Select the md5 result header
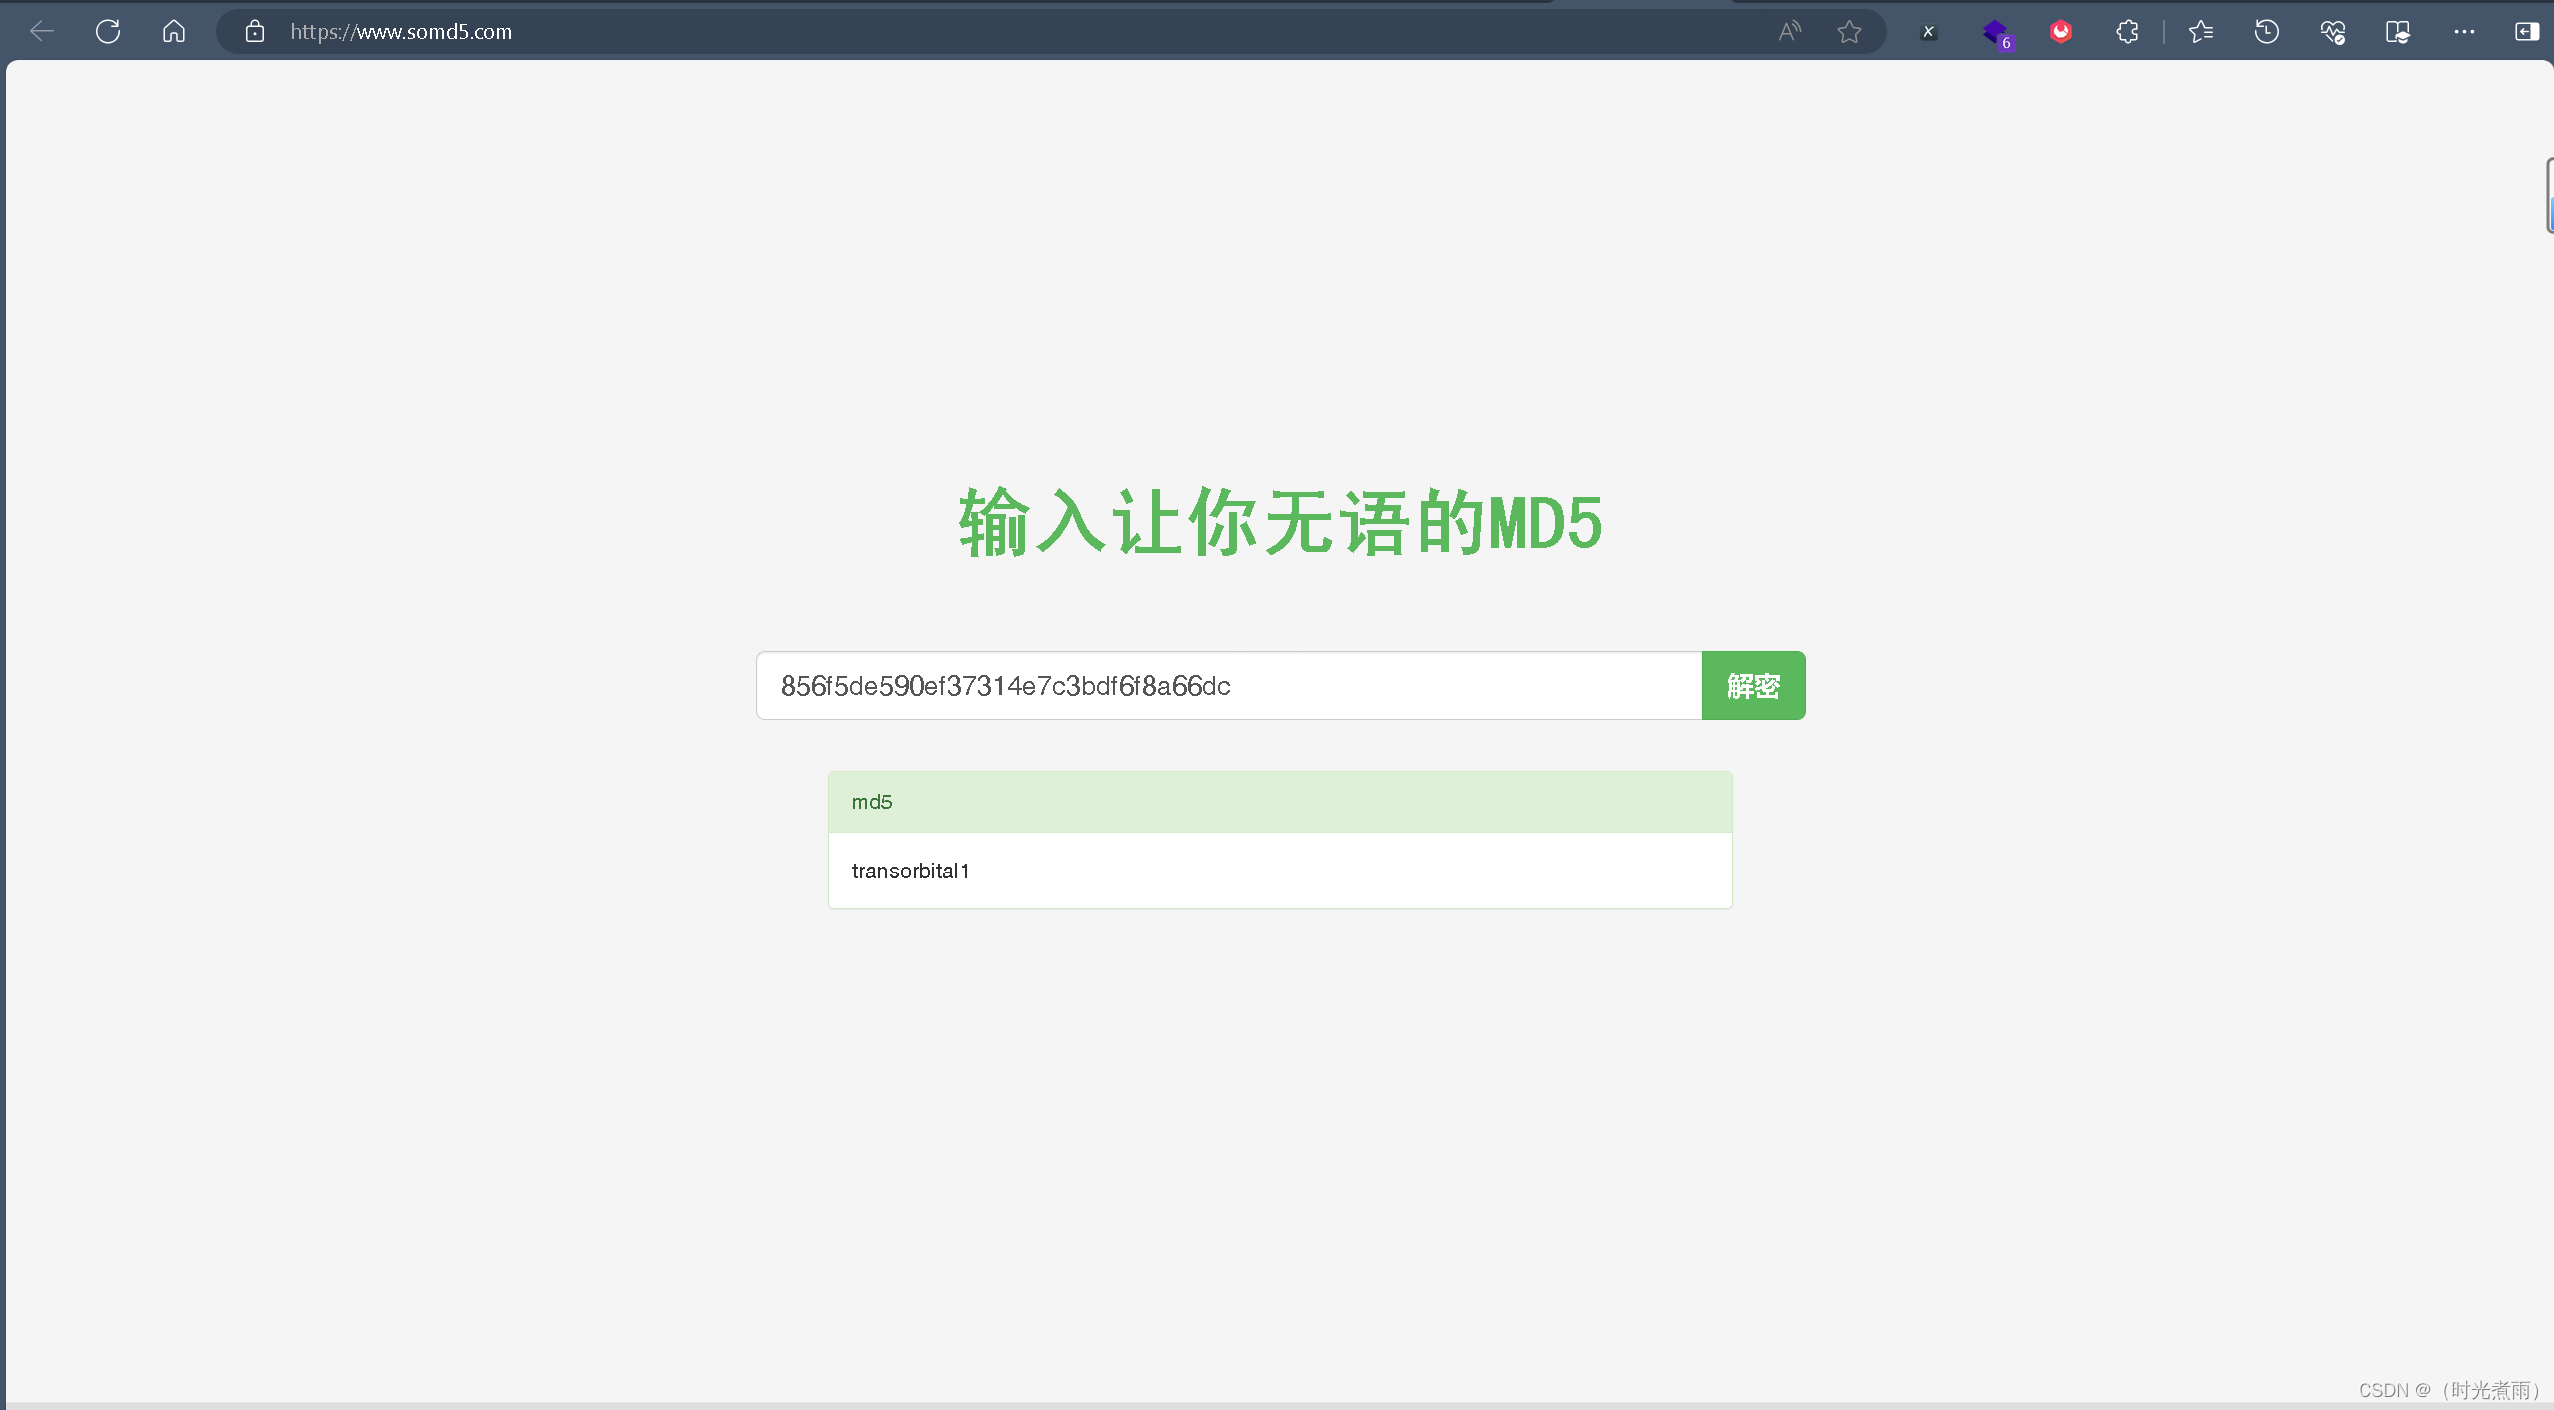2554x1410 pixels. [1280, 802]
